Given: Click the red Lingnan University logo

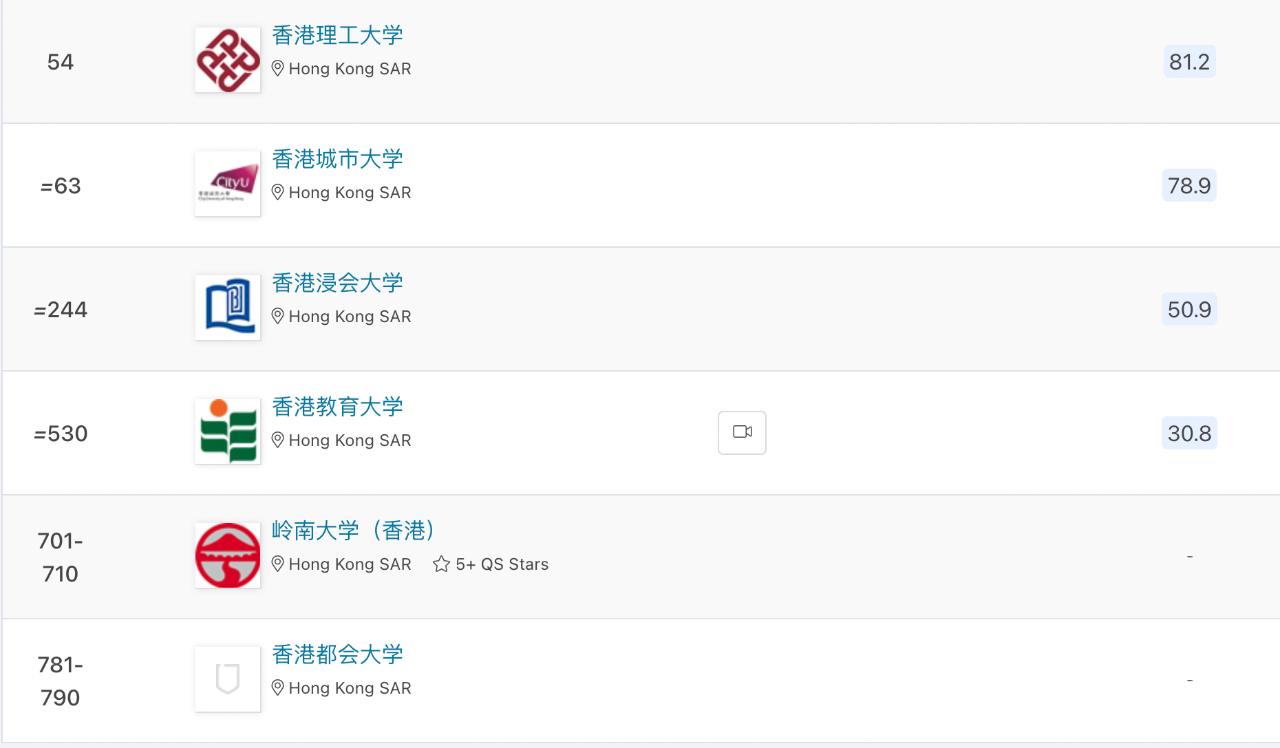Looking at the screenshot, I should [228, 556].
